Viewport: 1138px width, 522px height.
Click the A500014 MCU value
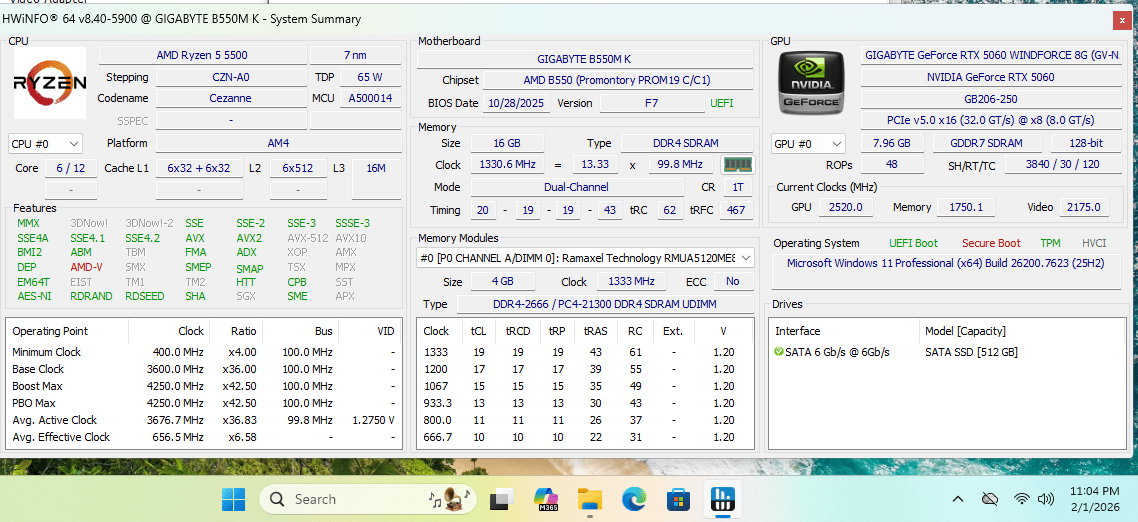tap(370, 98)
